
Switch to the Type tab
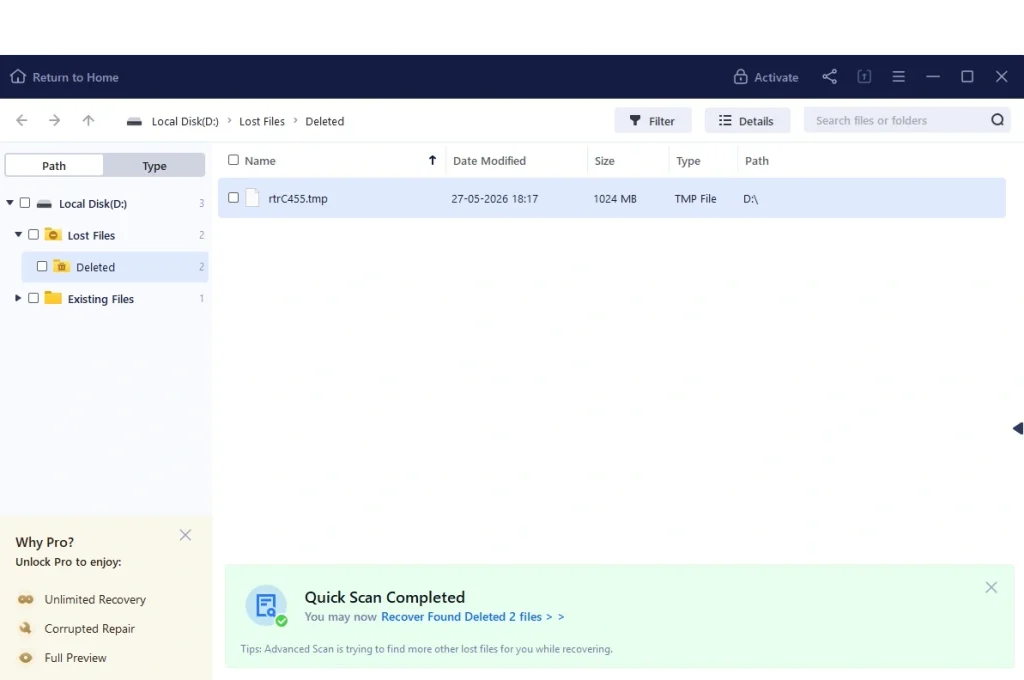point(154,165)
